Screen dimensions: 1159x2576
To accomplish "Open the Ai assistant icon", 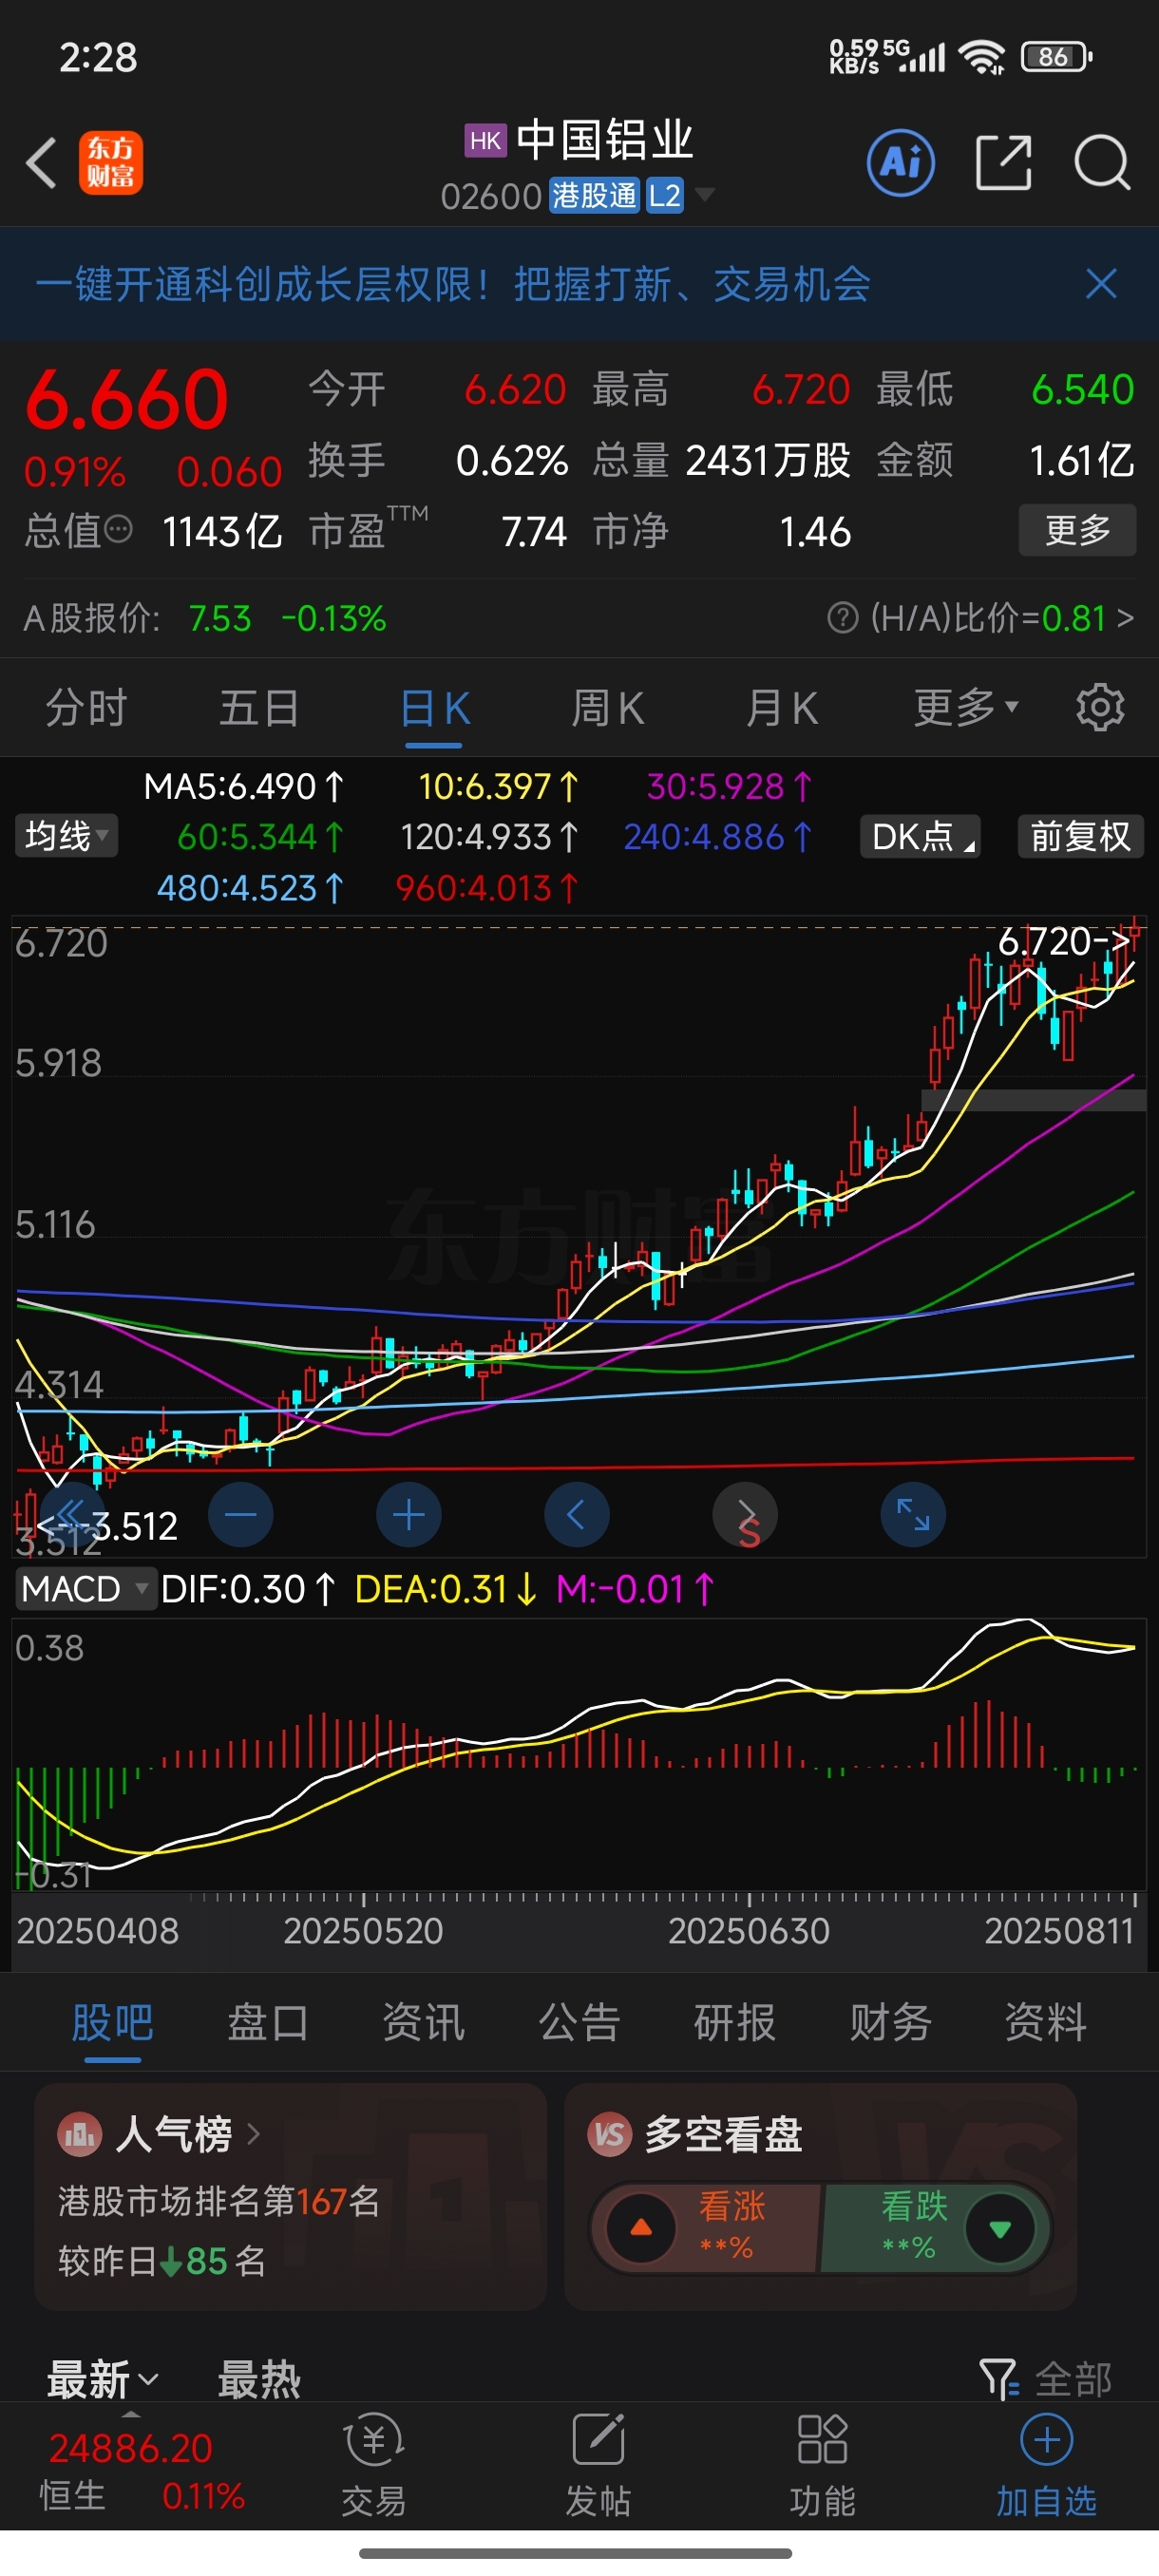I will (x=901, y=162).
